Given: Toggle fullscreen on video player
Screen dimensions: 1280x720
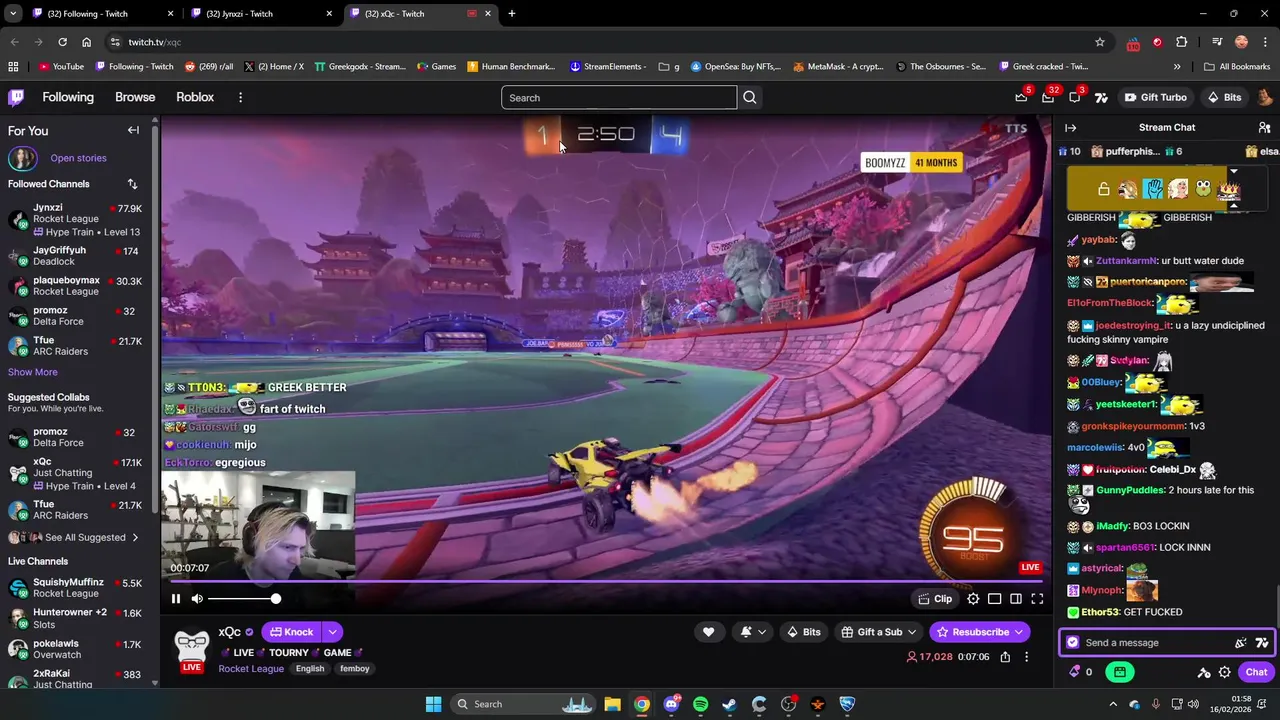Looking at the screenshot, I should point(1037,599).
